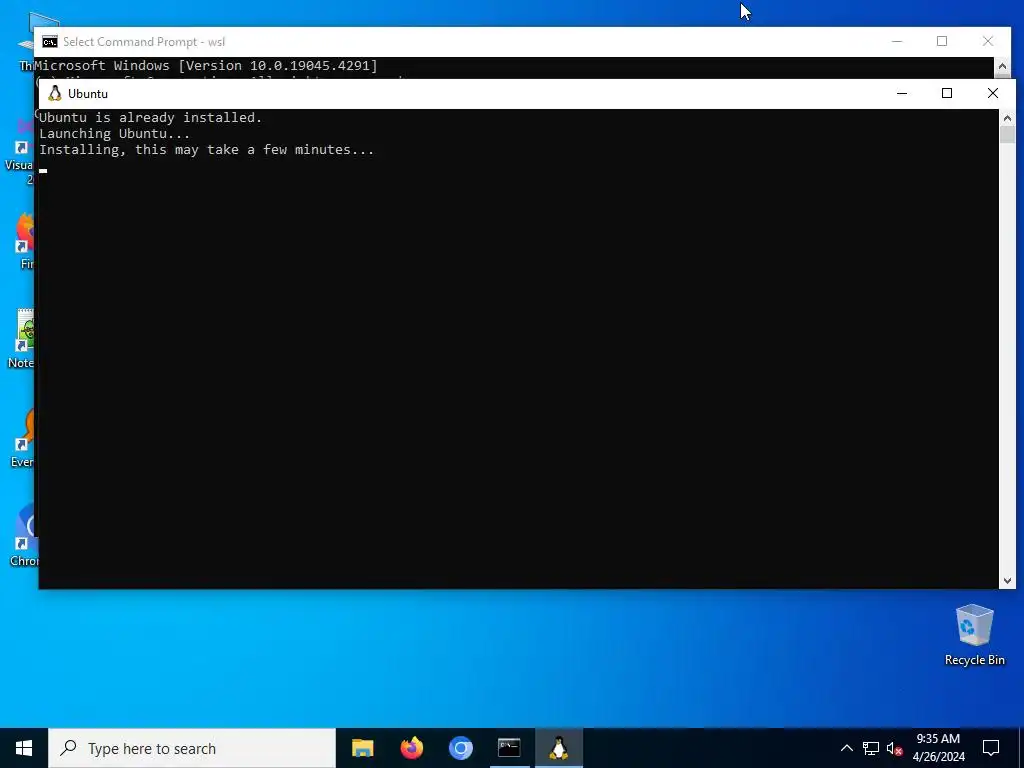Open the Recycle Bin desktop icon
This screenshot has height=768, width=1024.
[974, 635]
